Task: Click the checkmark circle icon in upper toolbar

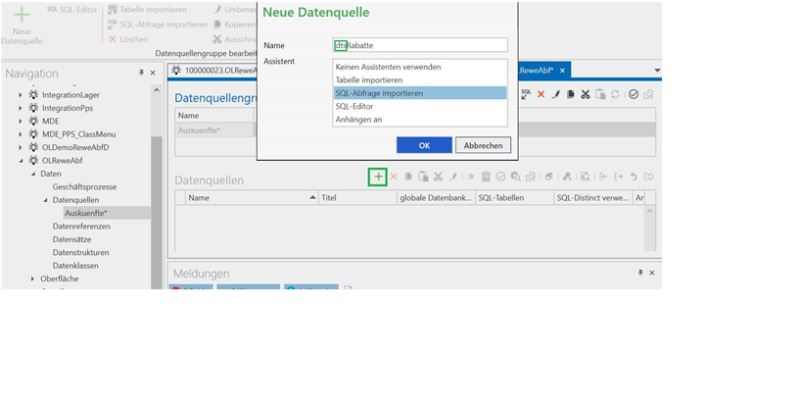Action: pos(634,94)
